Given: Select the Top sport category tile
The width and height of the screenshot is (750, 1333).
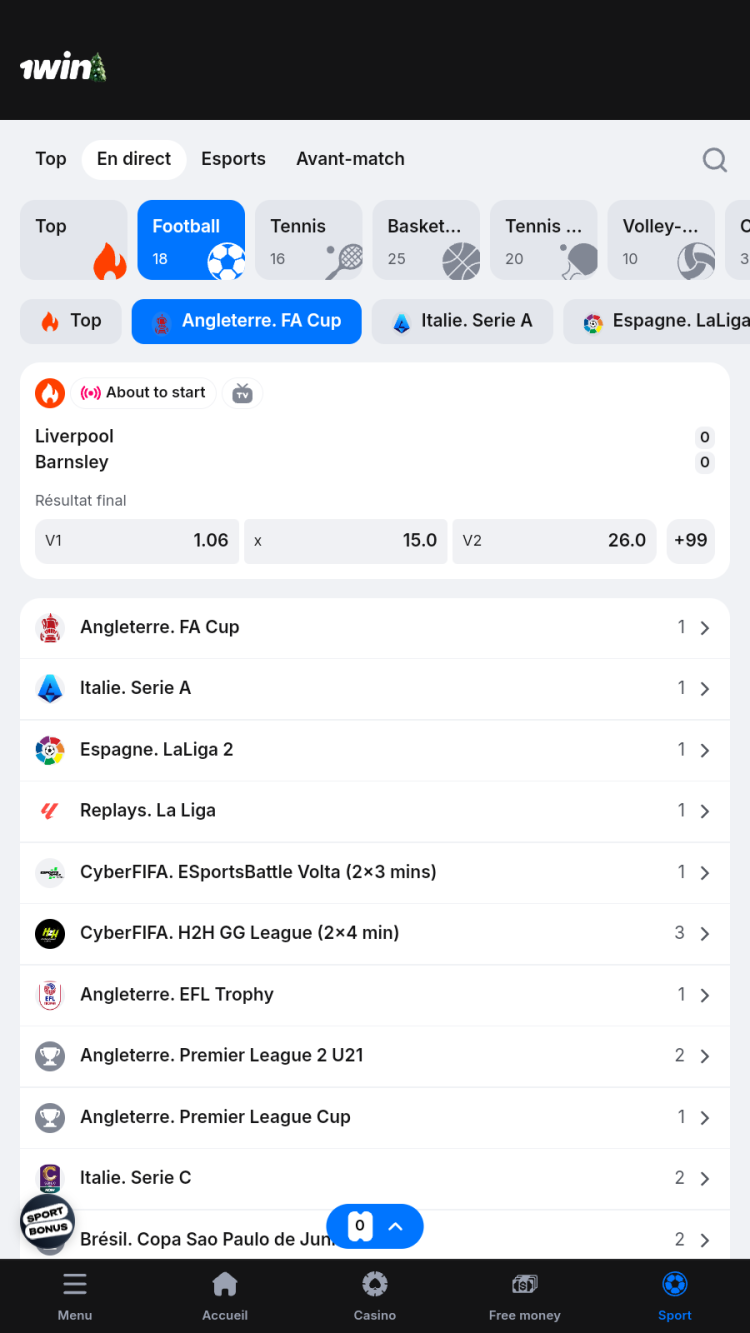Looking at the screenshot, I should click(74, 240).
